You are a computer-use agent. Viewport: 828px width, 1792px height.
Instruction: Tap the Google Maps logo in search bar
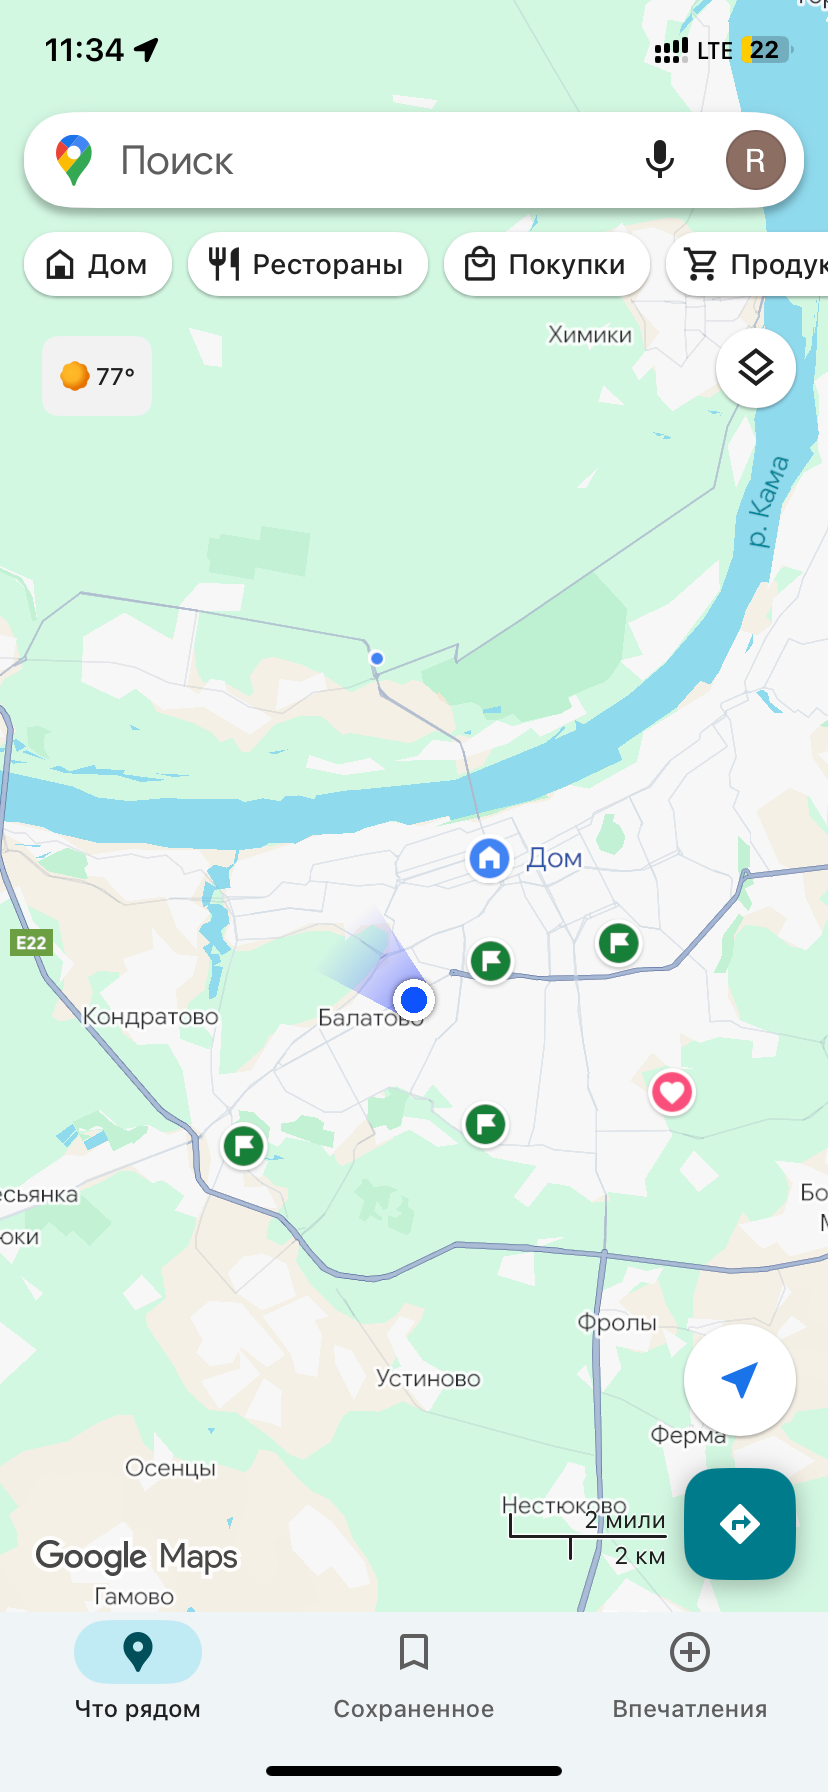pos(74,160)
